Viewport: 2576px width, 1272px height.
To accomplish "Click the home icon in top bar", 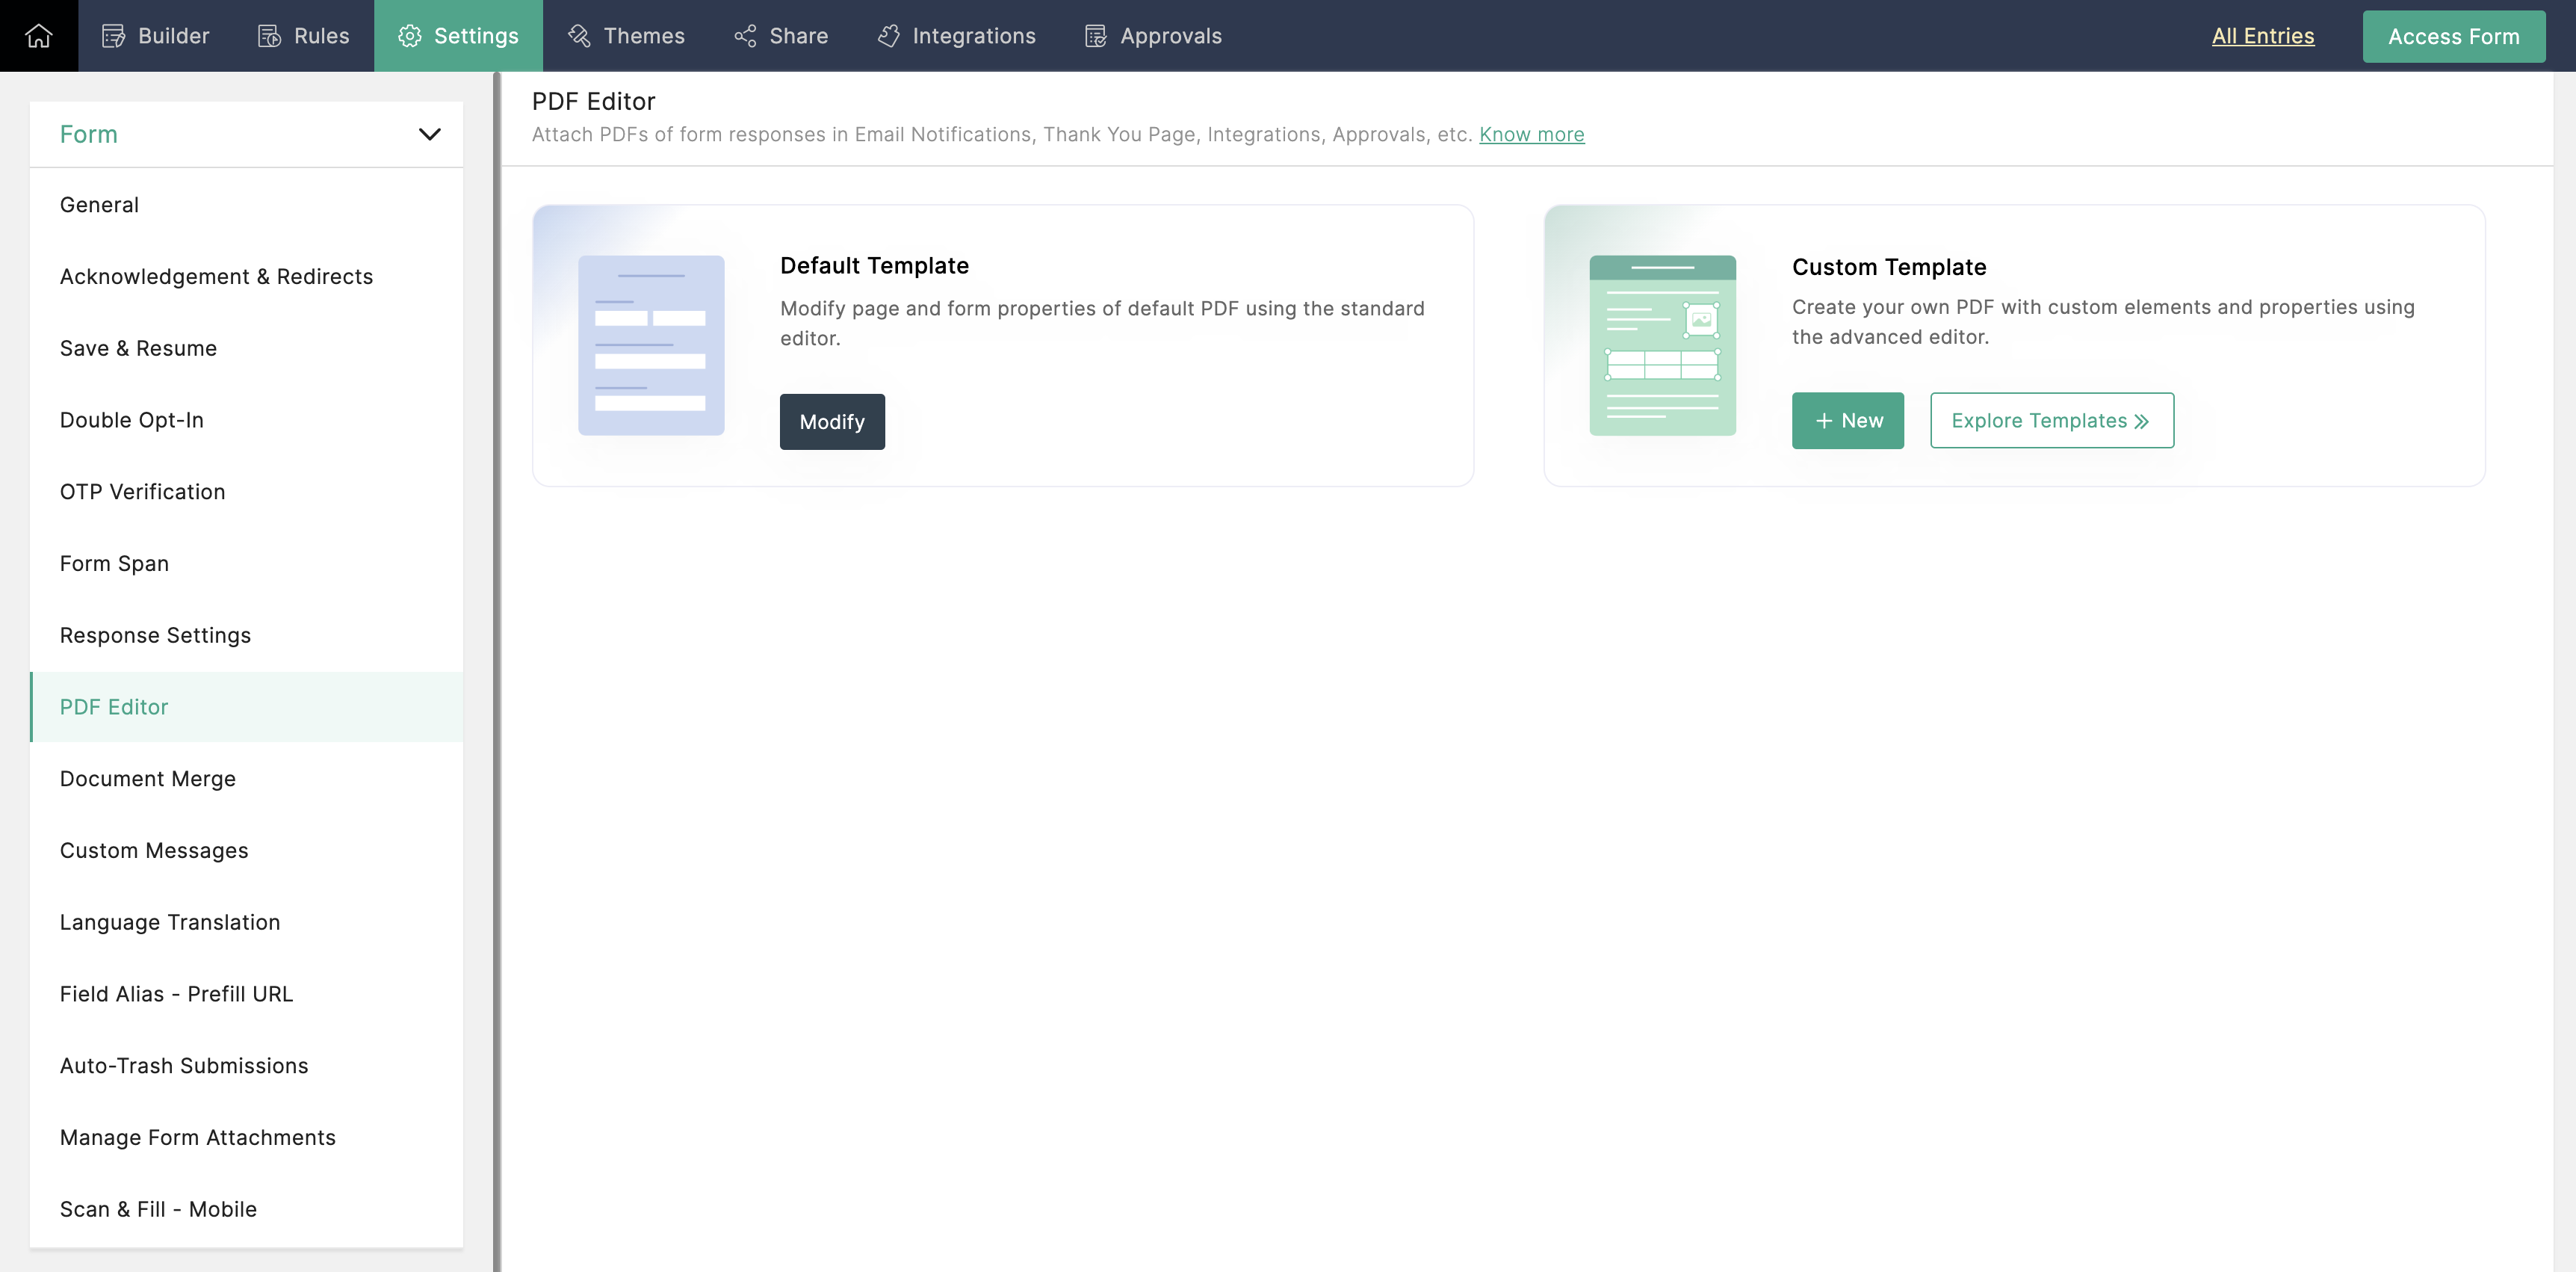I will (39, 36).
